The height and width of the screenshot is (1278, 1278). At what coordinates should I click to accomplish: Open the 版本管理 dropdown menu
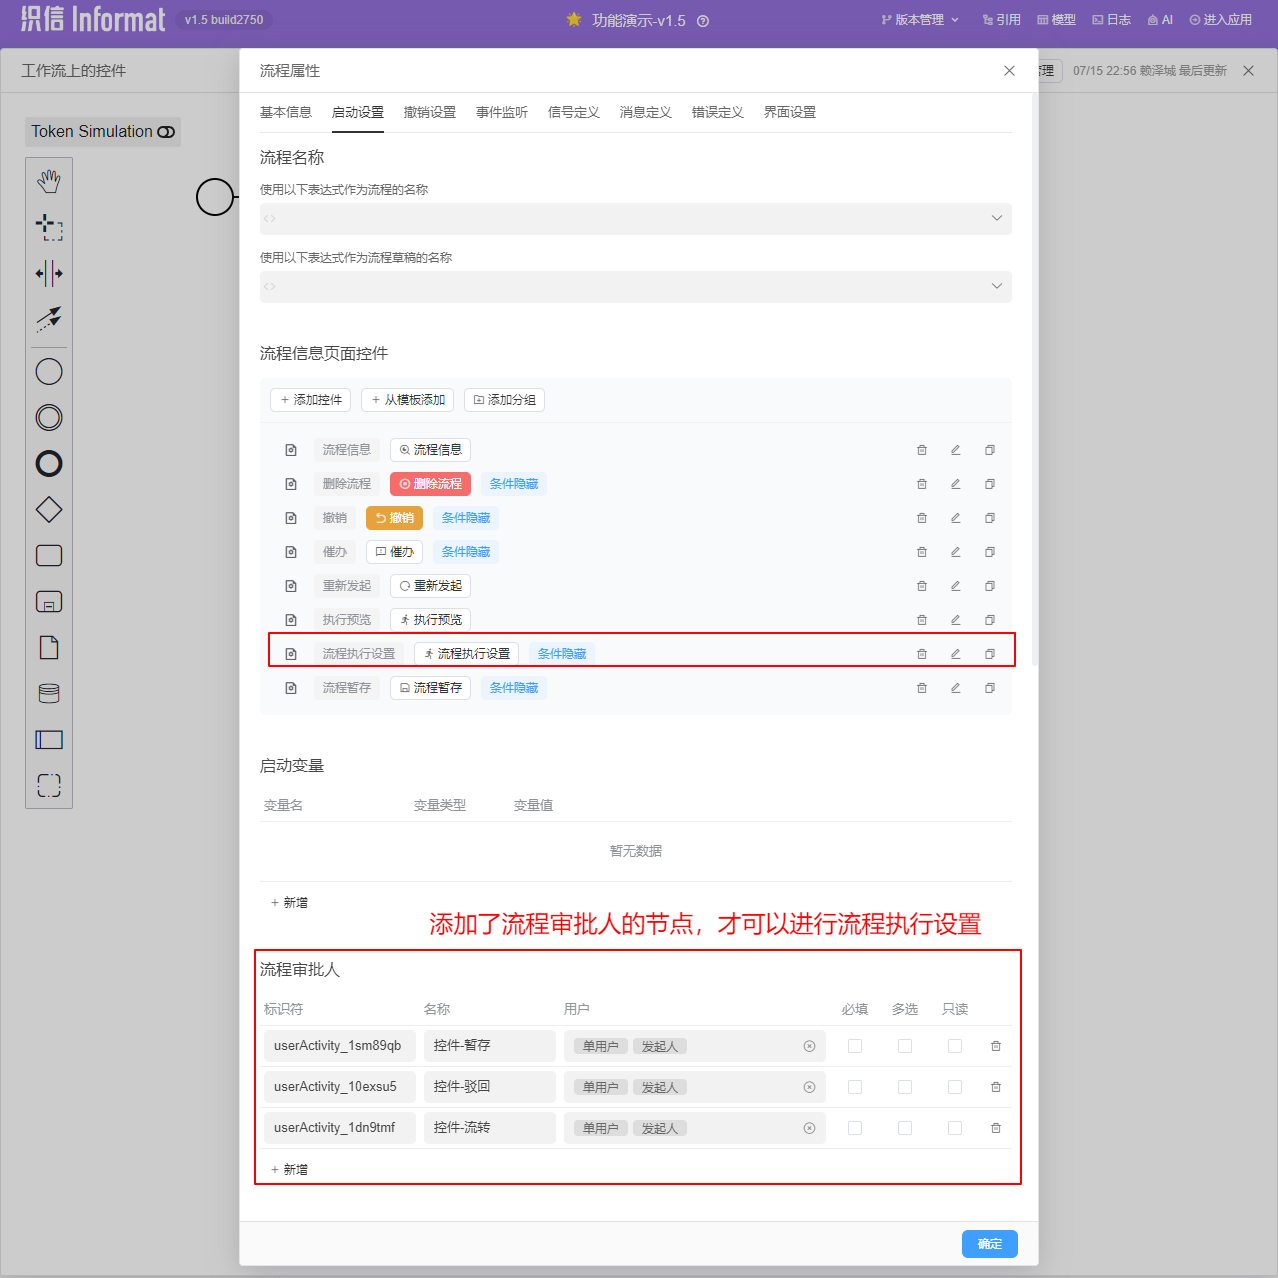click(x=920, y=20)
